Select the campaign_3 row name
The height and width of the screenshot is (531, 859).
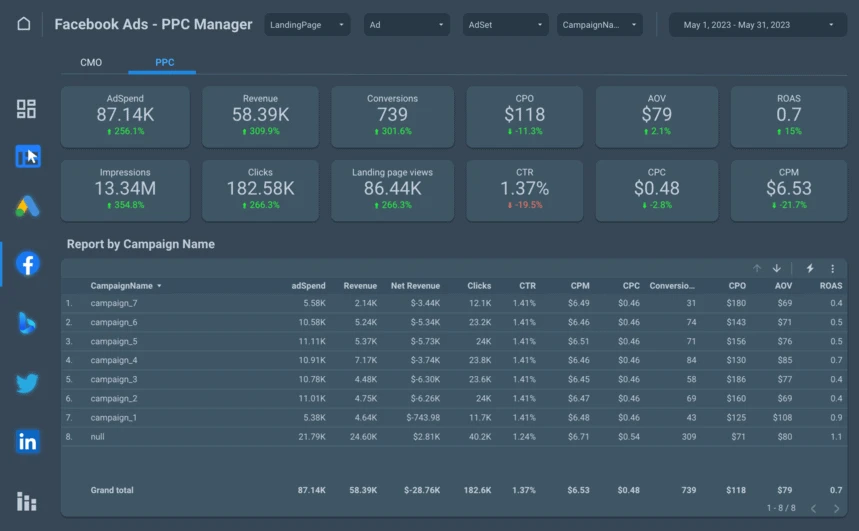coord(114,379)
